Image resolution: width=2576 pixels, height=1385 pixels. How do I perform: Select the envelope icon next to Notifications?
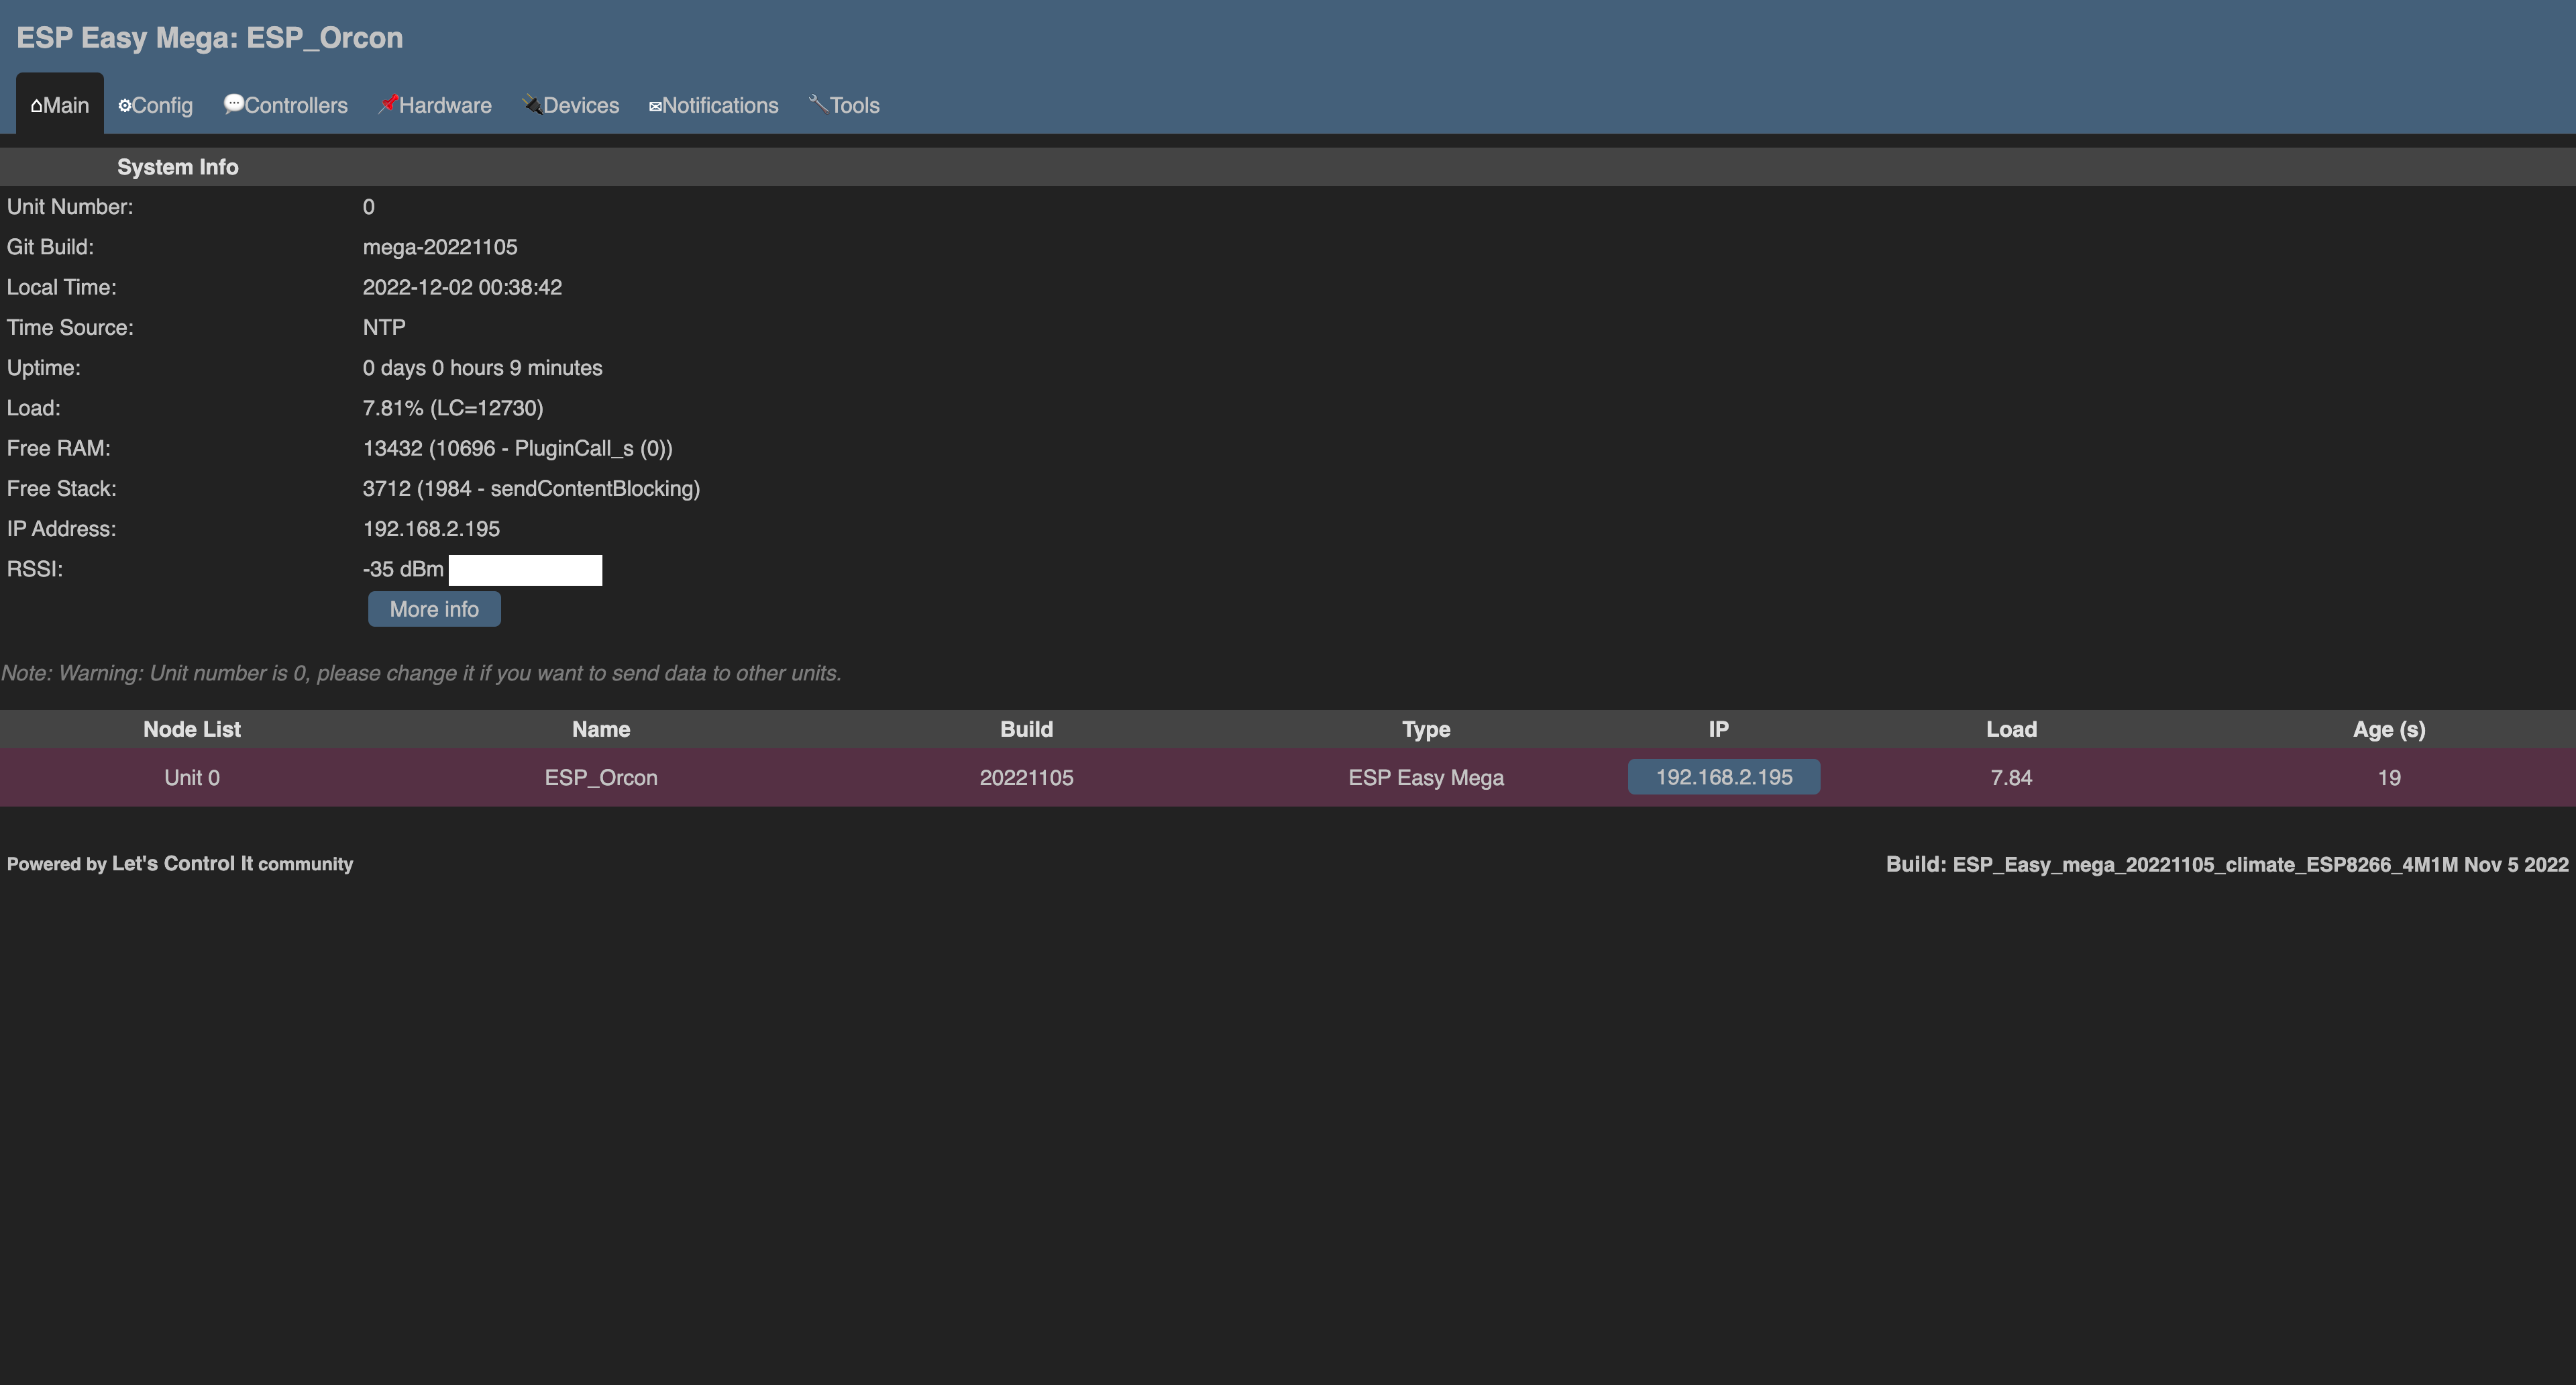point(655,105)
